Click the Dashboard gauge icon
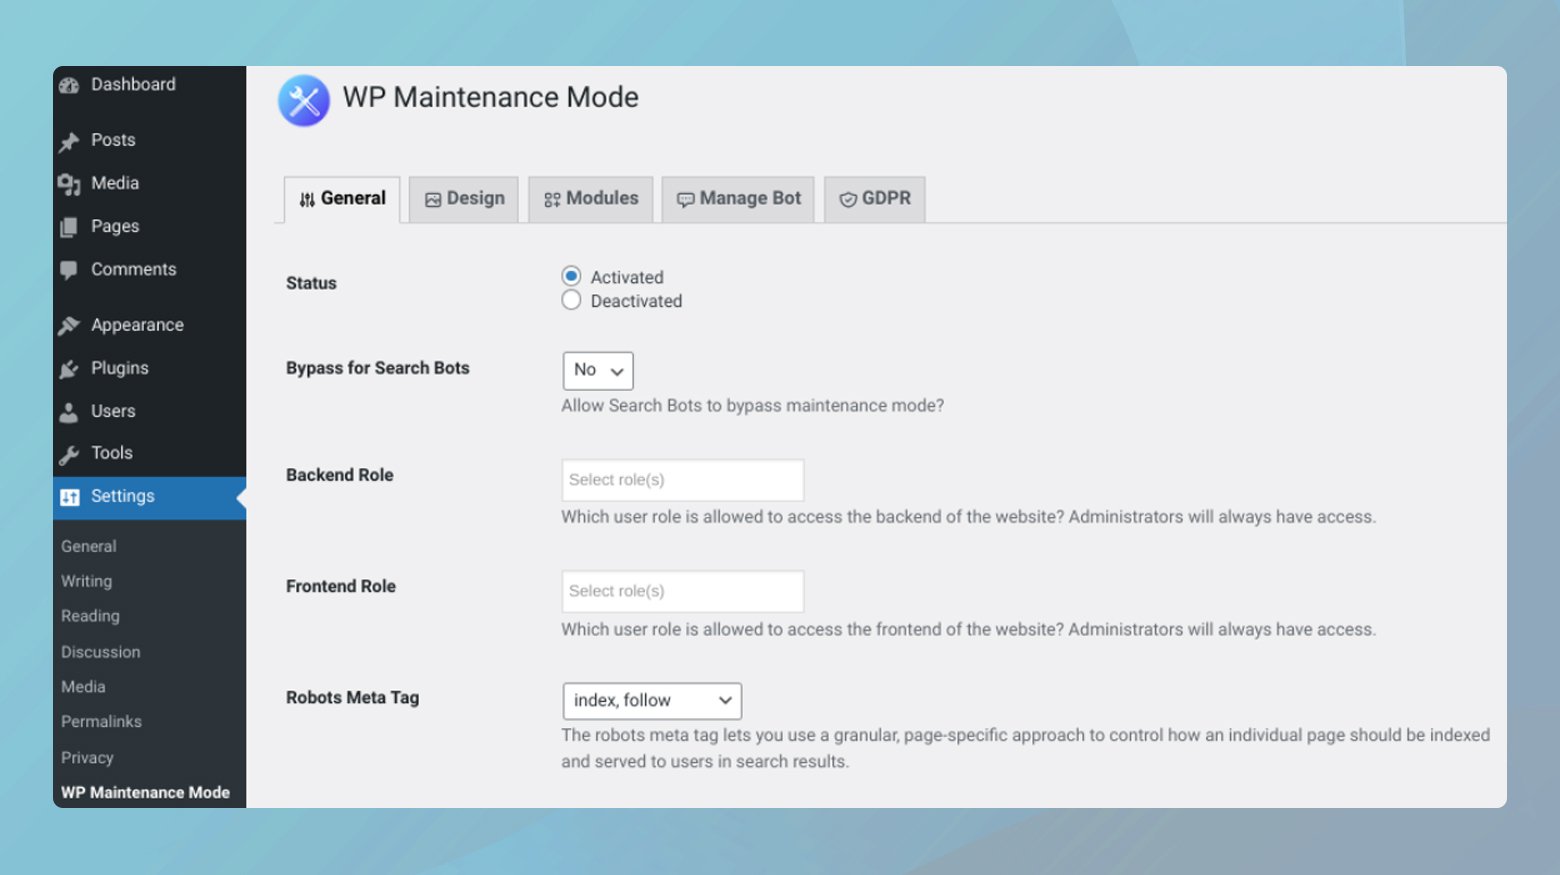The image size is (1560, 875). pos(69,86)
